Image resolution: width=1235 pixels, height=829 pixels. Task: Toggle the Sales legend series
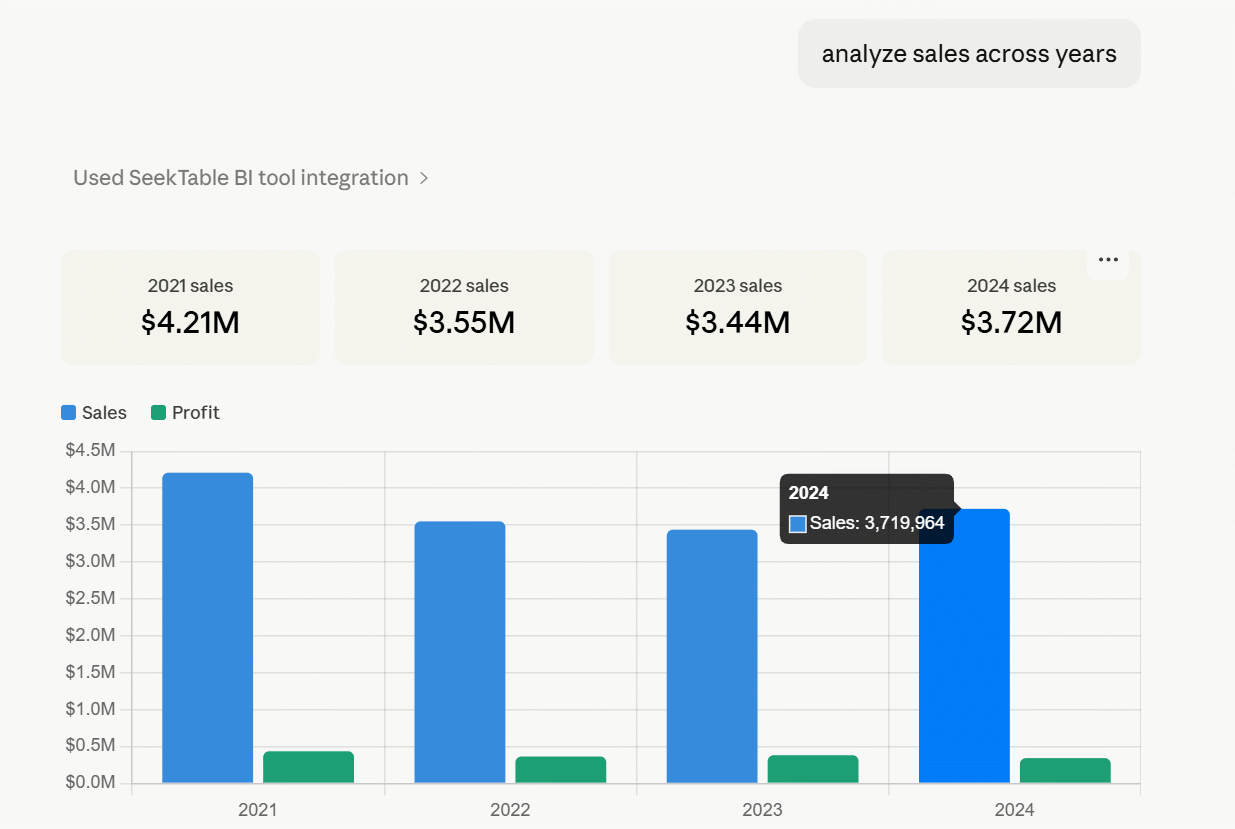94,413
